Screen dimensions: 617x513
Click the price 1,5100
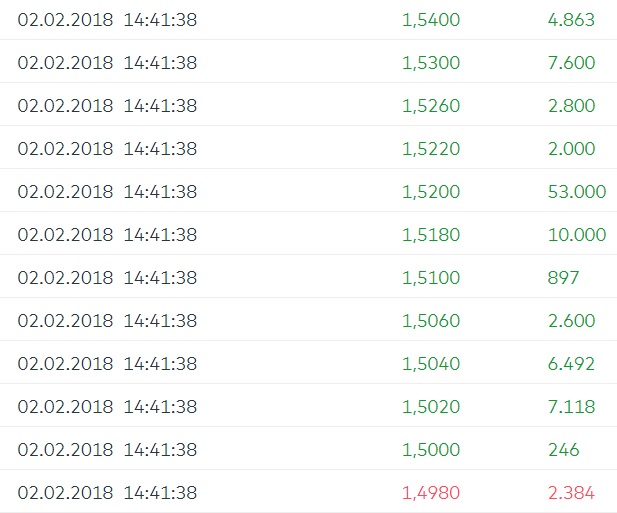tap(430, 278)
